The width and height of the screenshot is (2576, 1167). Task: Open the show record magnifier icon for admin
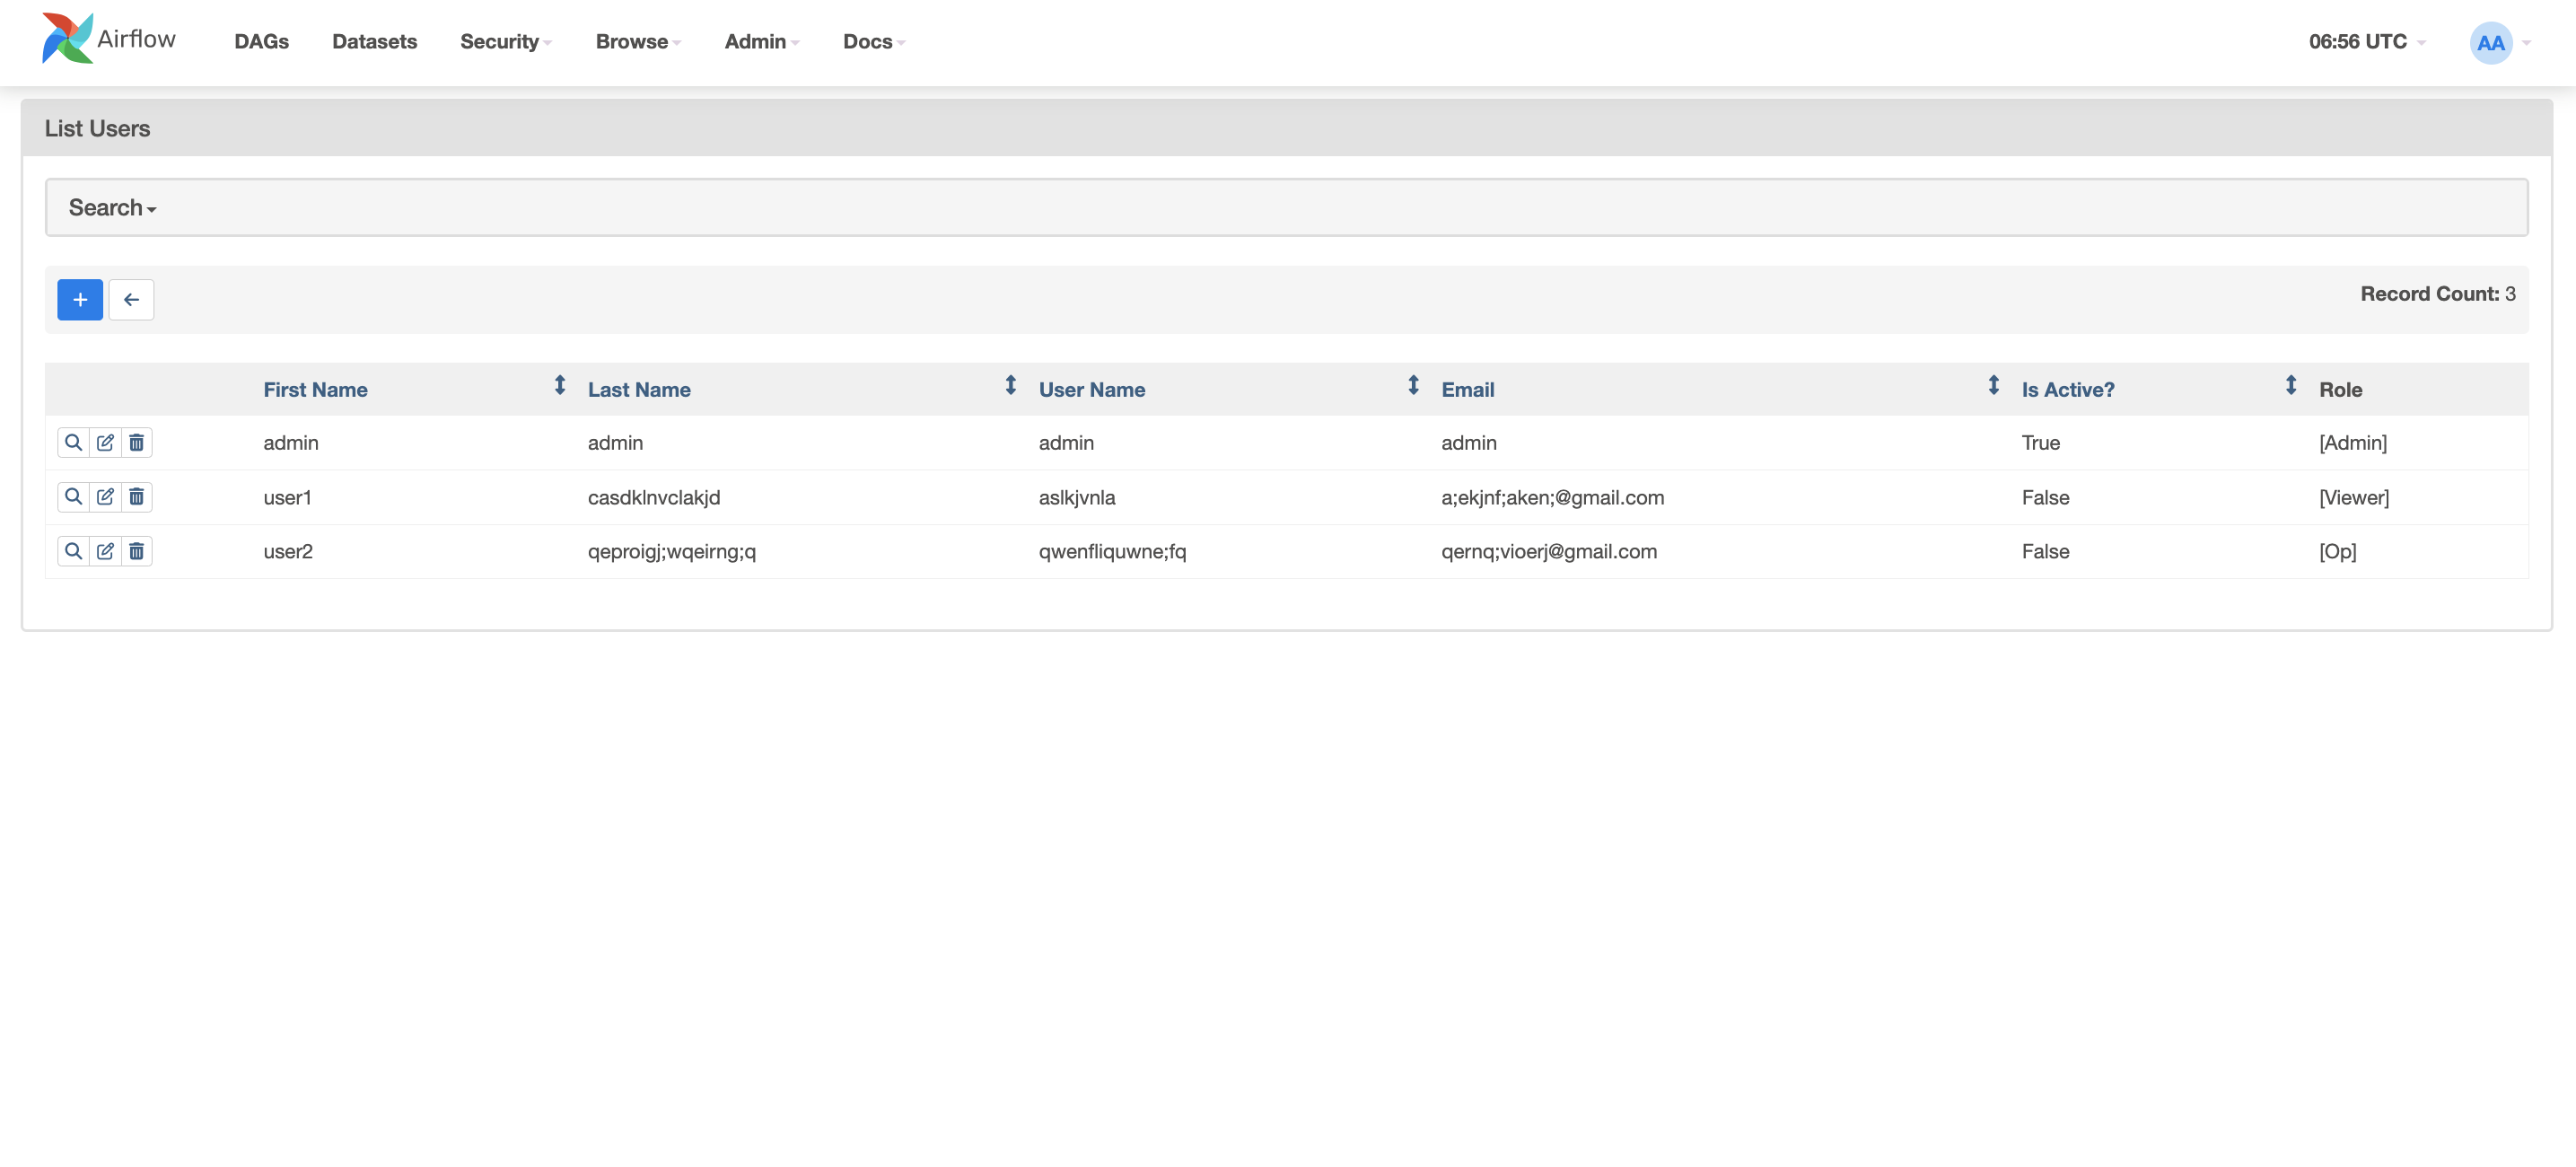coord(72,442)
